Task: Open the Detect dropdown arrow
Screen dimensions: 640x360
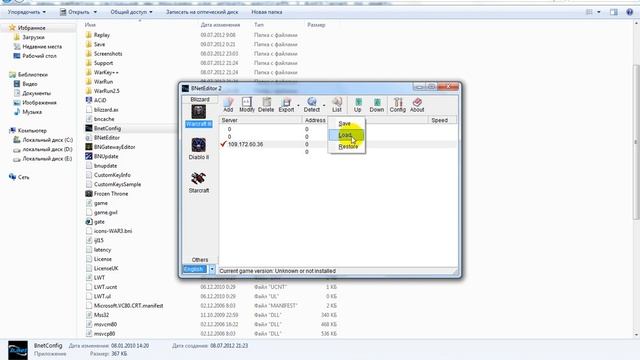Action: pos(324,106)
